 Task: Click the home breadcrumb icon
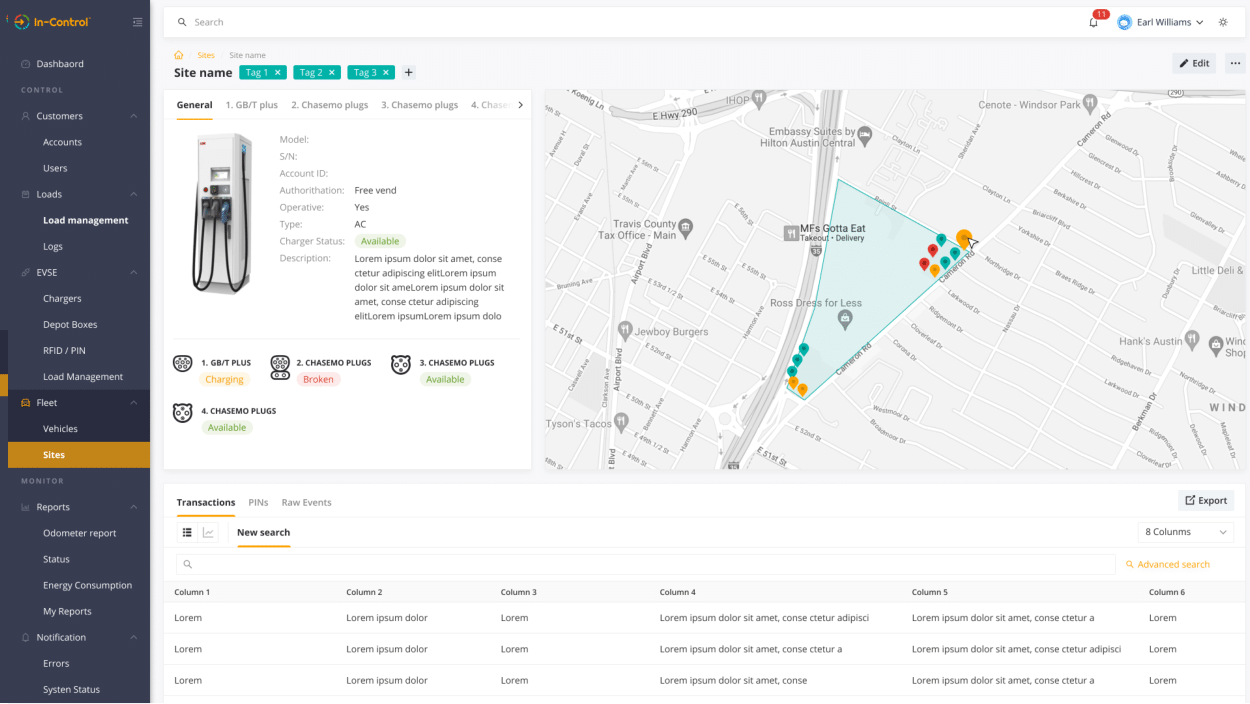[179, 55]
